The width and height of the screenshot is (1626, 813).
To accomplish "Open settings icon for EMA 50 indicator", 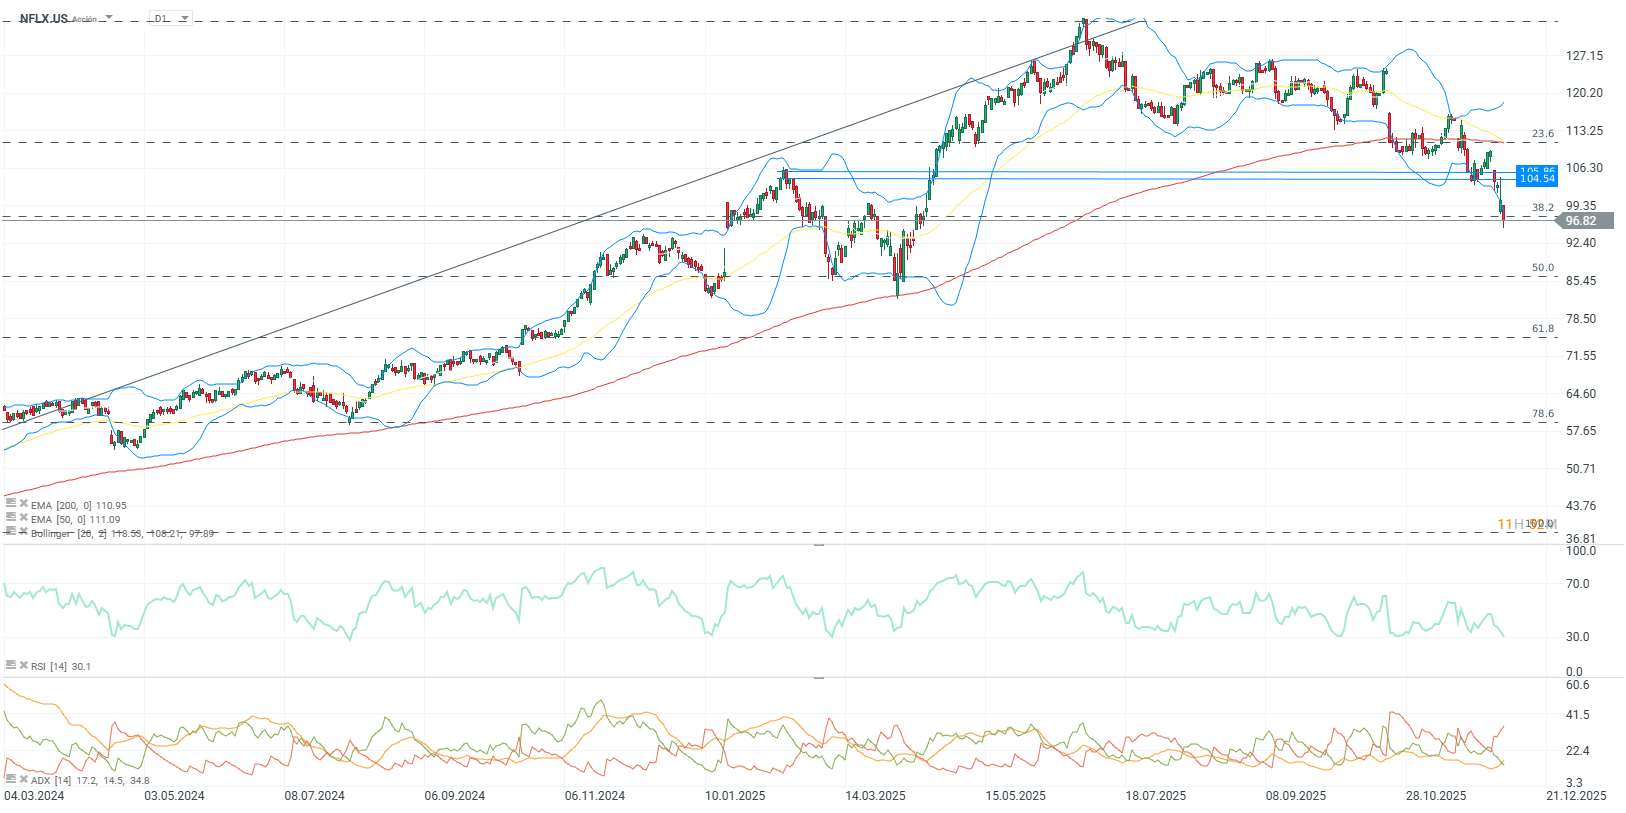I will click(x=11, y=519).
